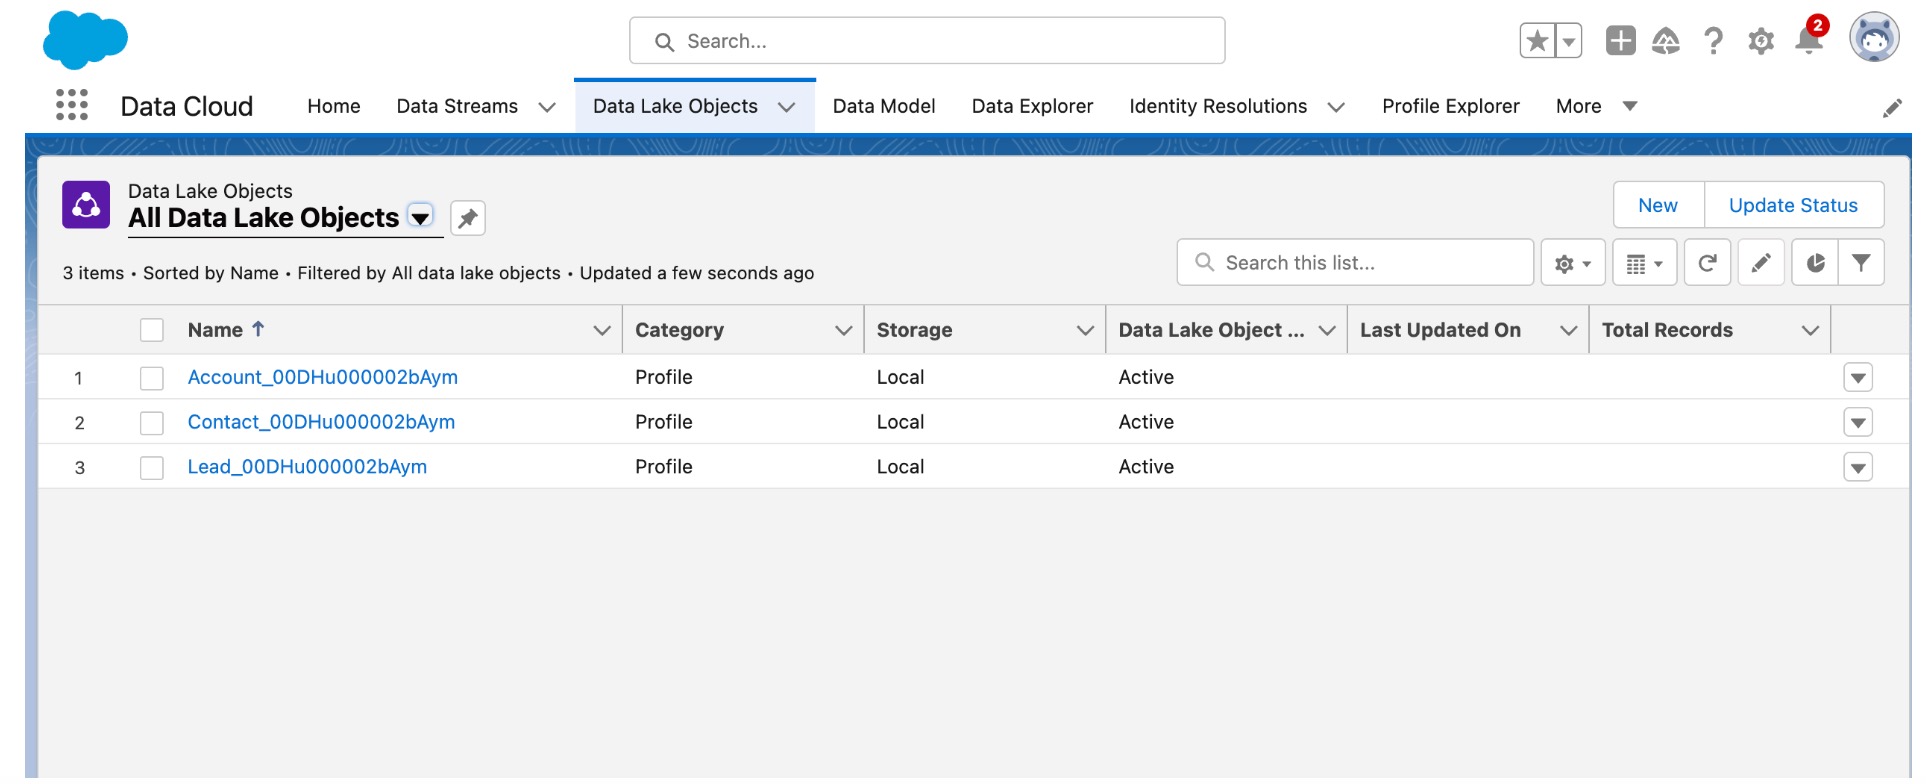Show actions for Contact row
The height and width of the screenshot is (784, 1926).
[x=1858, y=422]
